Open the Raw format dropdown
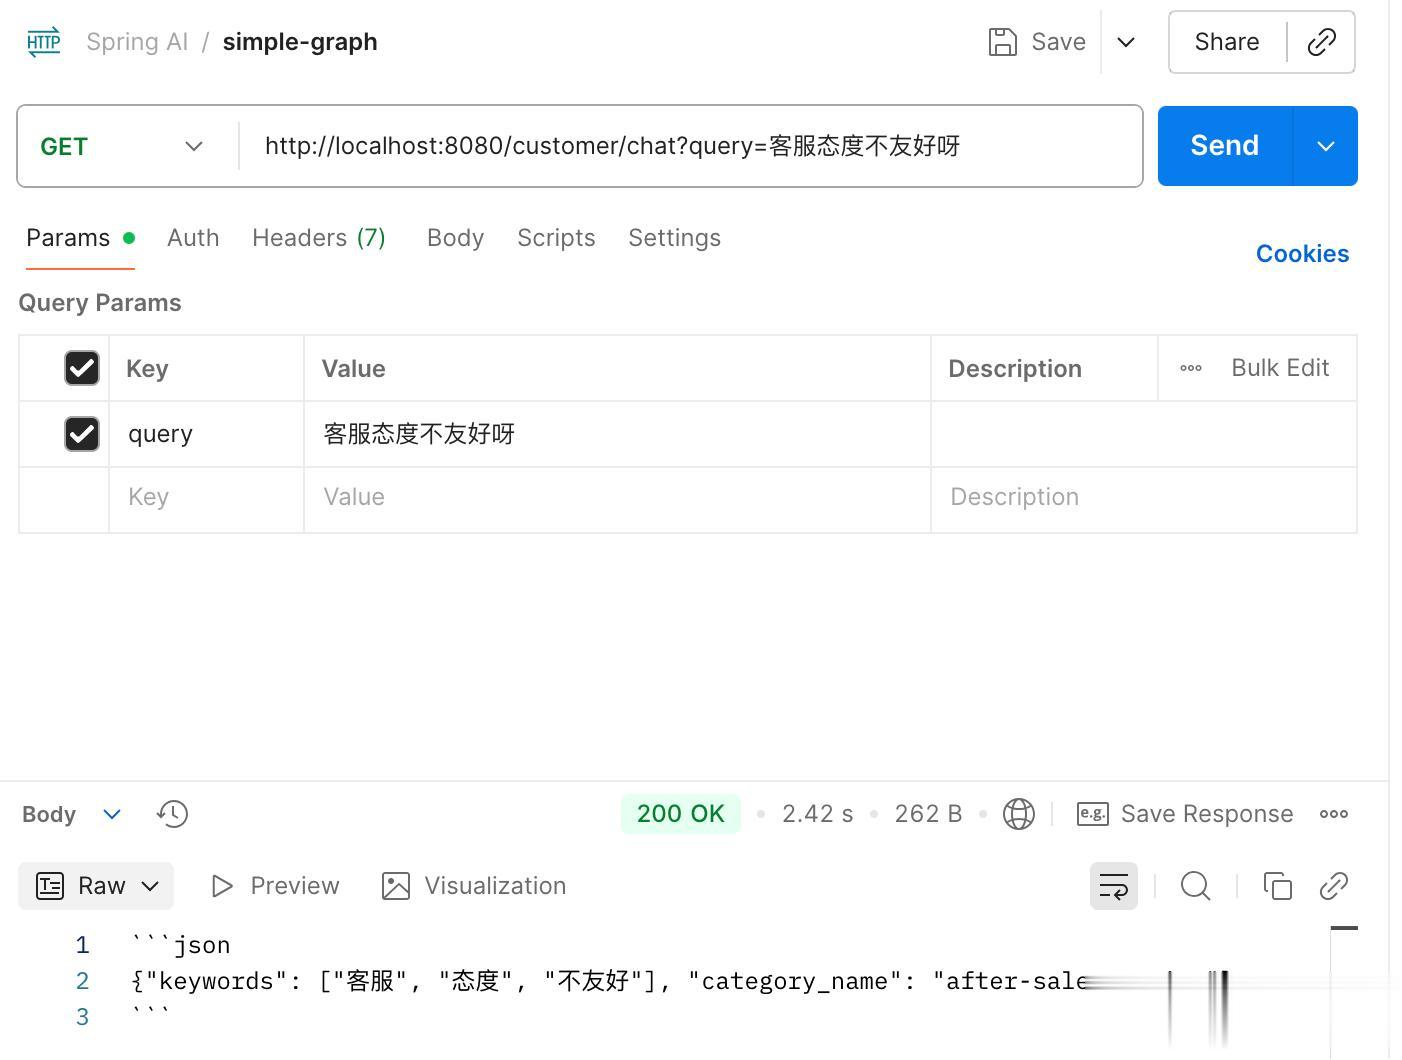1402x1060 pixels. click(97, 886)
